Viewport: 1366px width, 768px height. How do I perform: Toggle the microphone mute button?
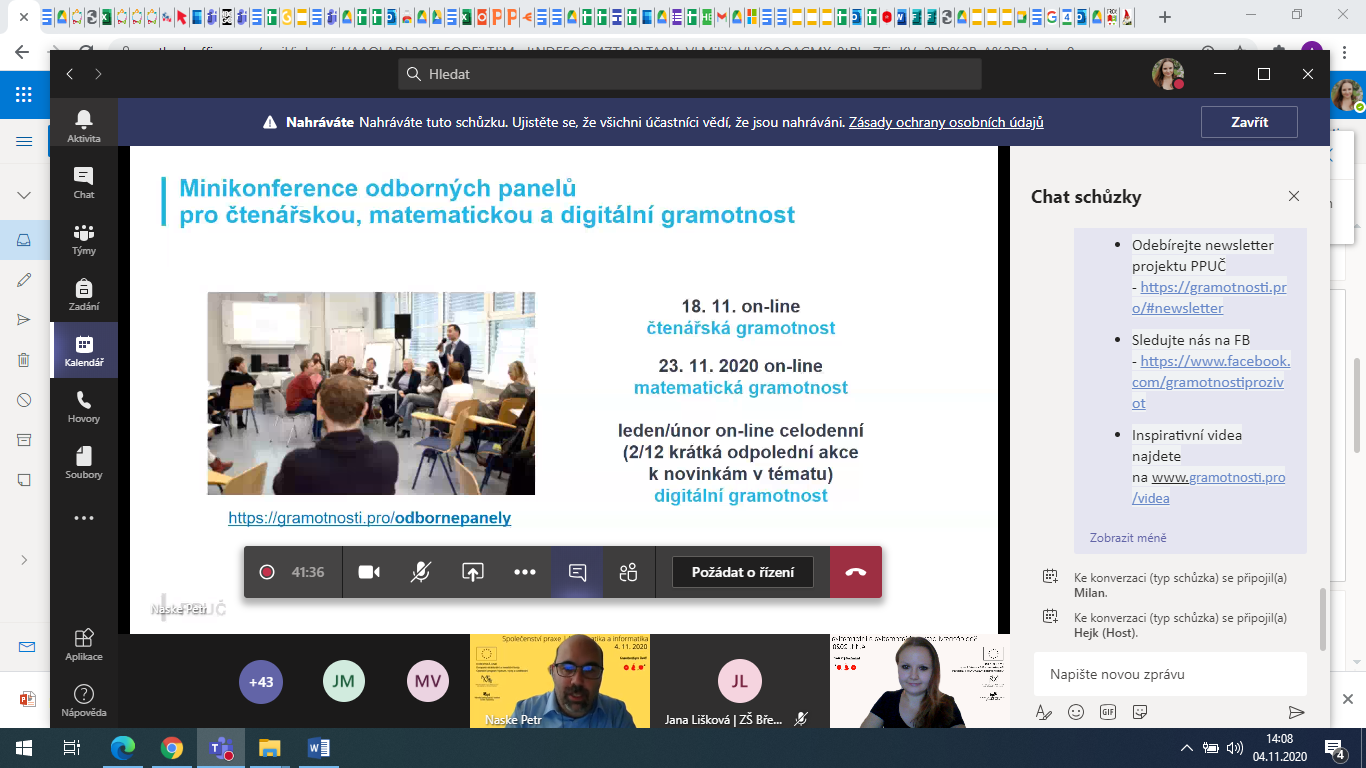coord(421,572)
